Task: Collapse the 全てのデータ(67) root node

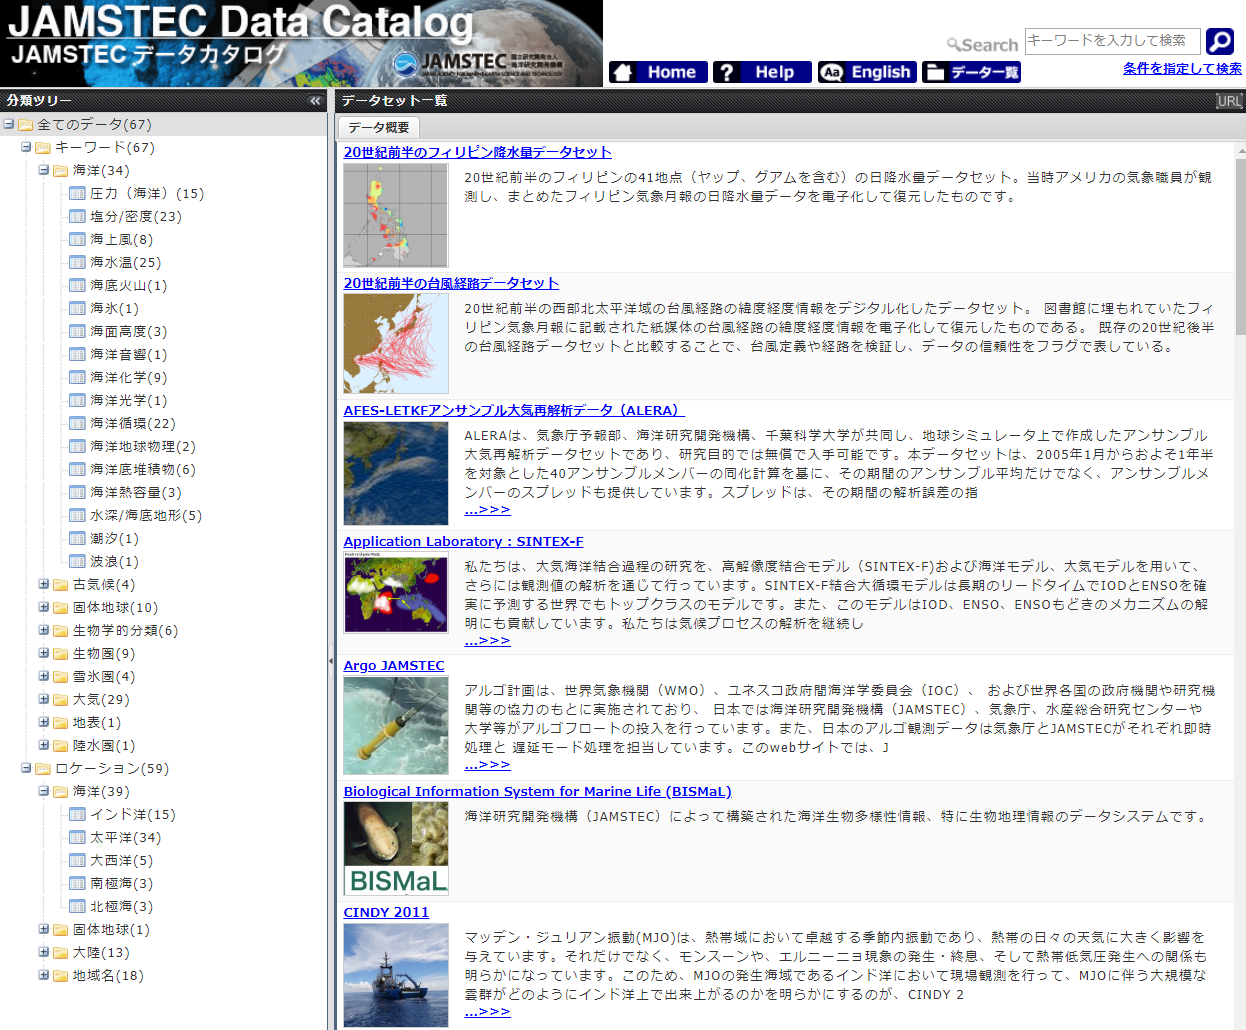Action: tap(9, 124)
